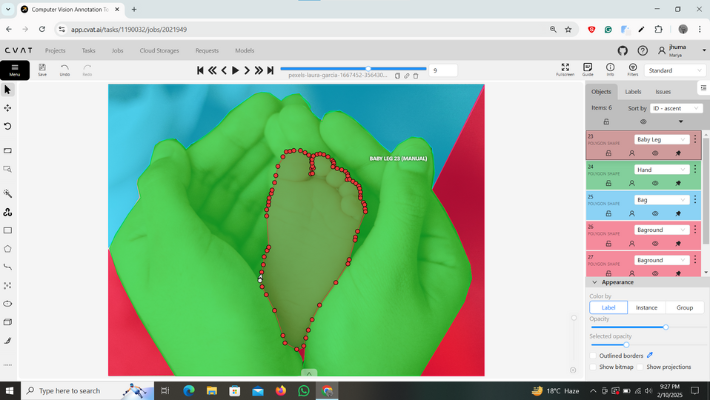Adjust the Opacity slider
Viewport: 710px width, 400px height.
[666, 327]
